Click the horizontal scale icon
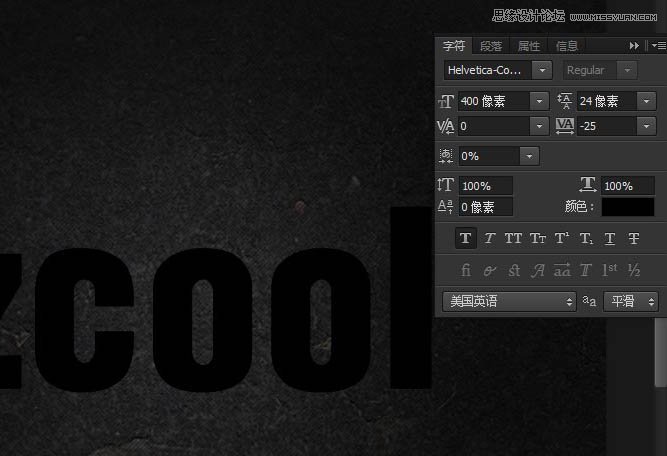The height and width of the screenshot is (456, 667). [588, 185]
